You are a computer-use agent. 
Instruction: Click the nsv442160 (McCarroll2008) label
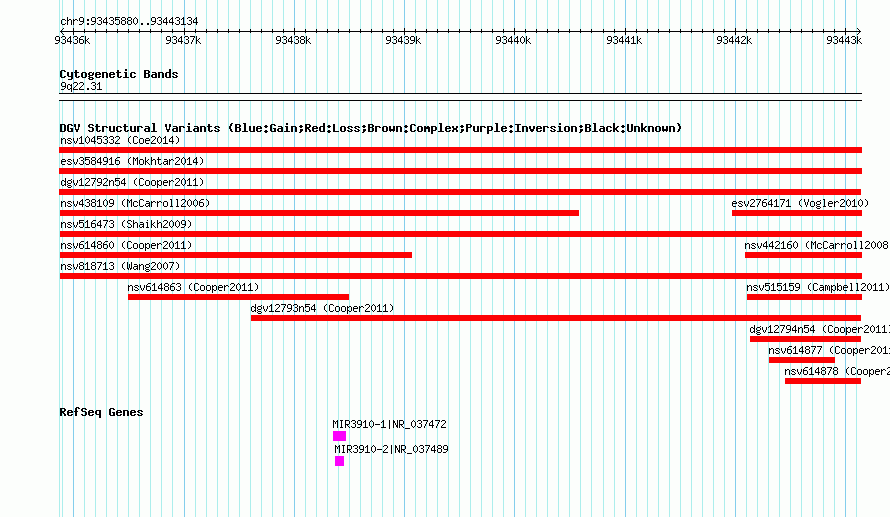coord(817,245)
